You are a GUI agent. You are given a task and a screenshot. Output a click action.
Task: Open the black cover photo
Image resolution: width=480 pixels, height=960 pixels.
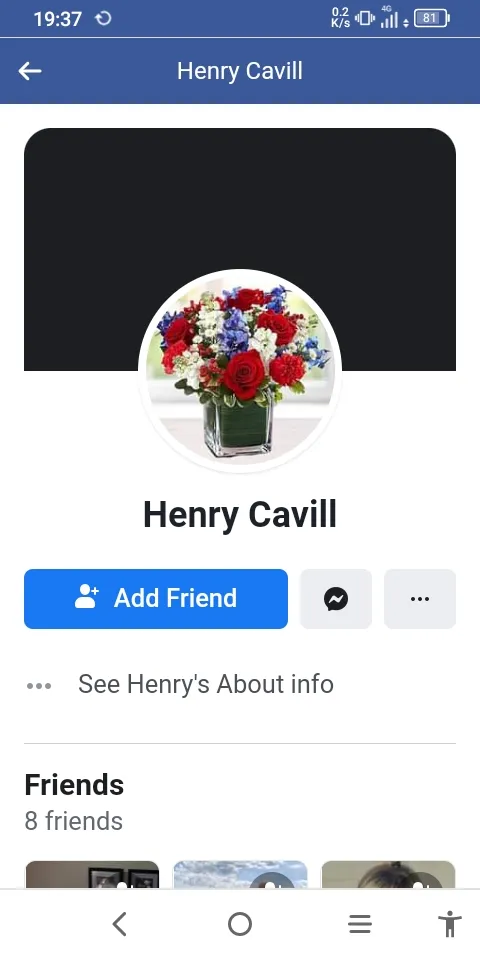click(x=240, y=202)
